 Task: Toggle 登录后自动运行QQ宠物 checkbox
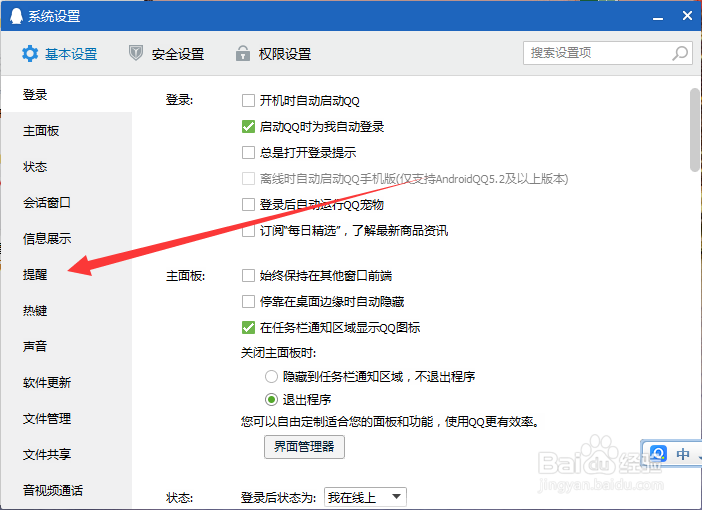click(x=248, y=205)
